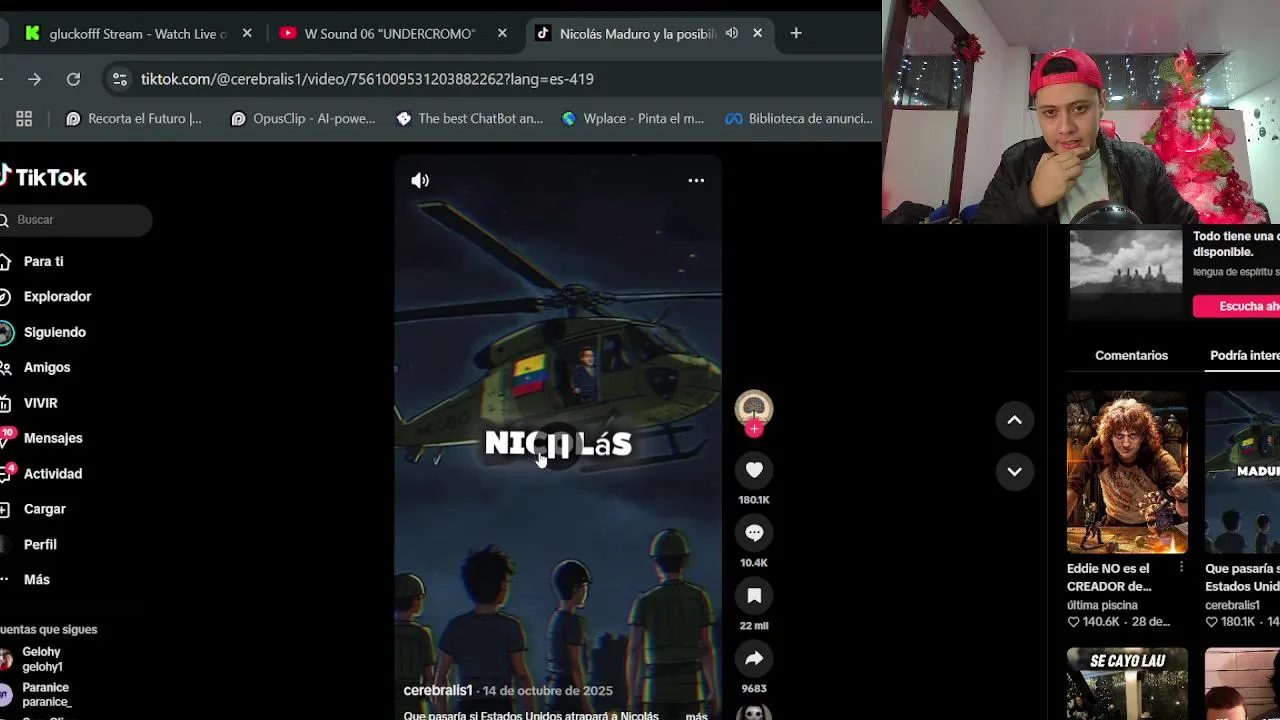Open a new browser tab
Viewport: 1280px width, 720px height.
796,33
